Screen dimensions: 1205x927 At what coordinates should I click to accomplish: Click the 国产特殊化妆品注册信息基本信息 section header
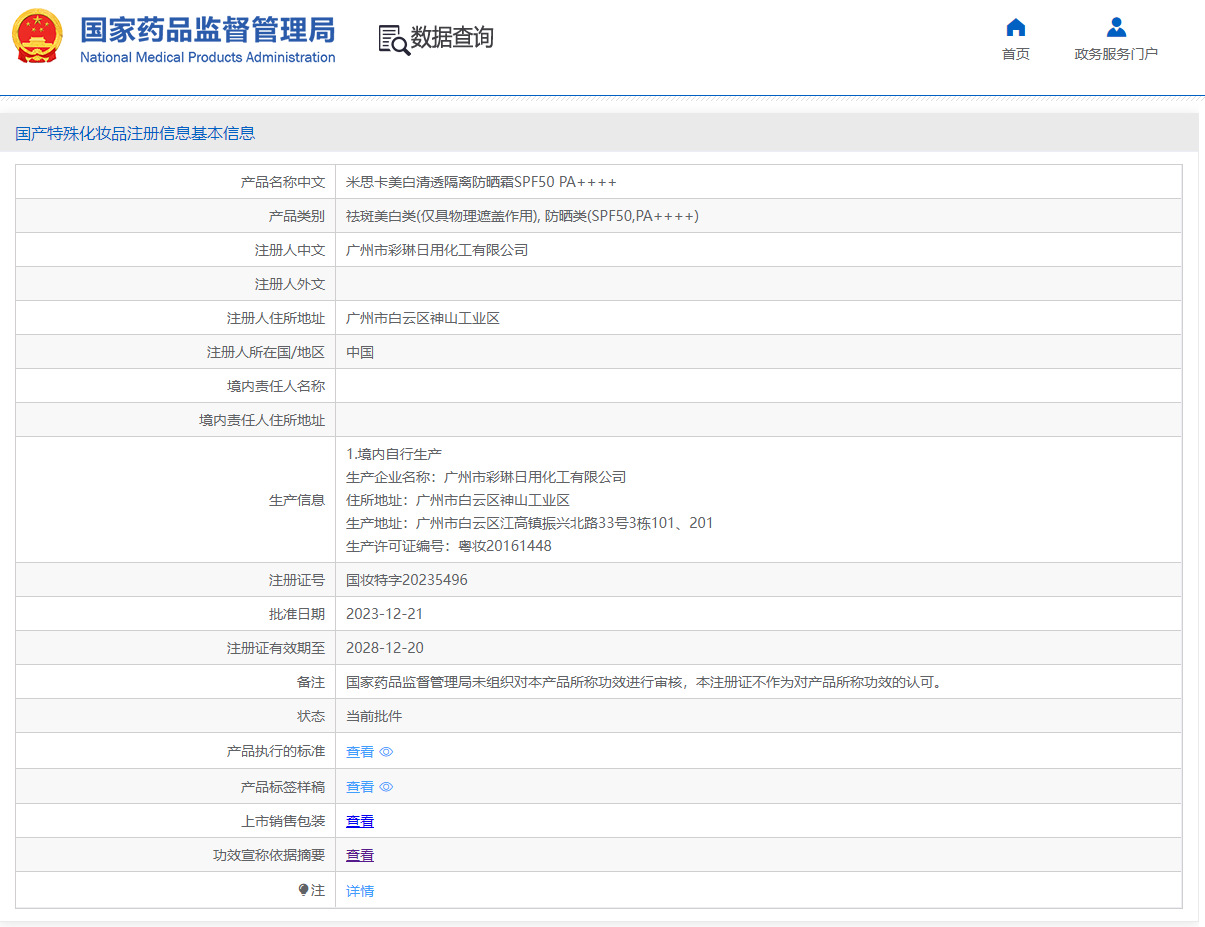[x=135, y=133]
